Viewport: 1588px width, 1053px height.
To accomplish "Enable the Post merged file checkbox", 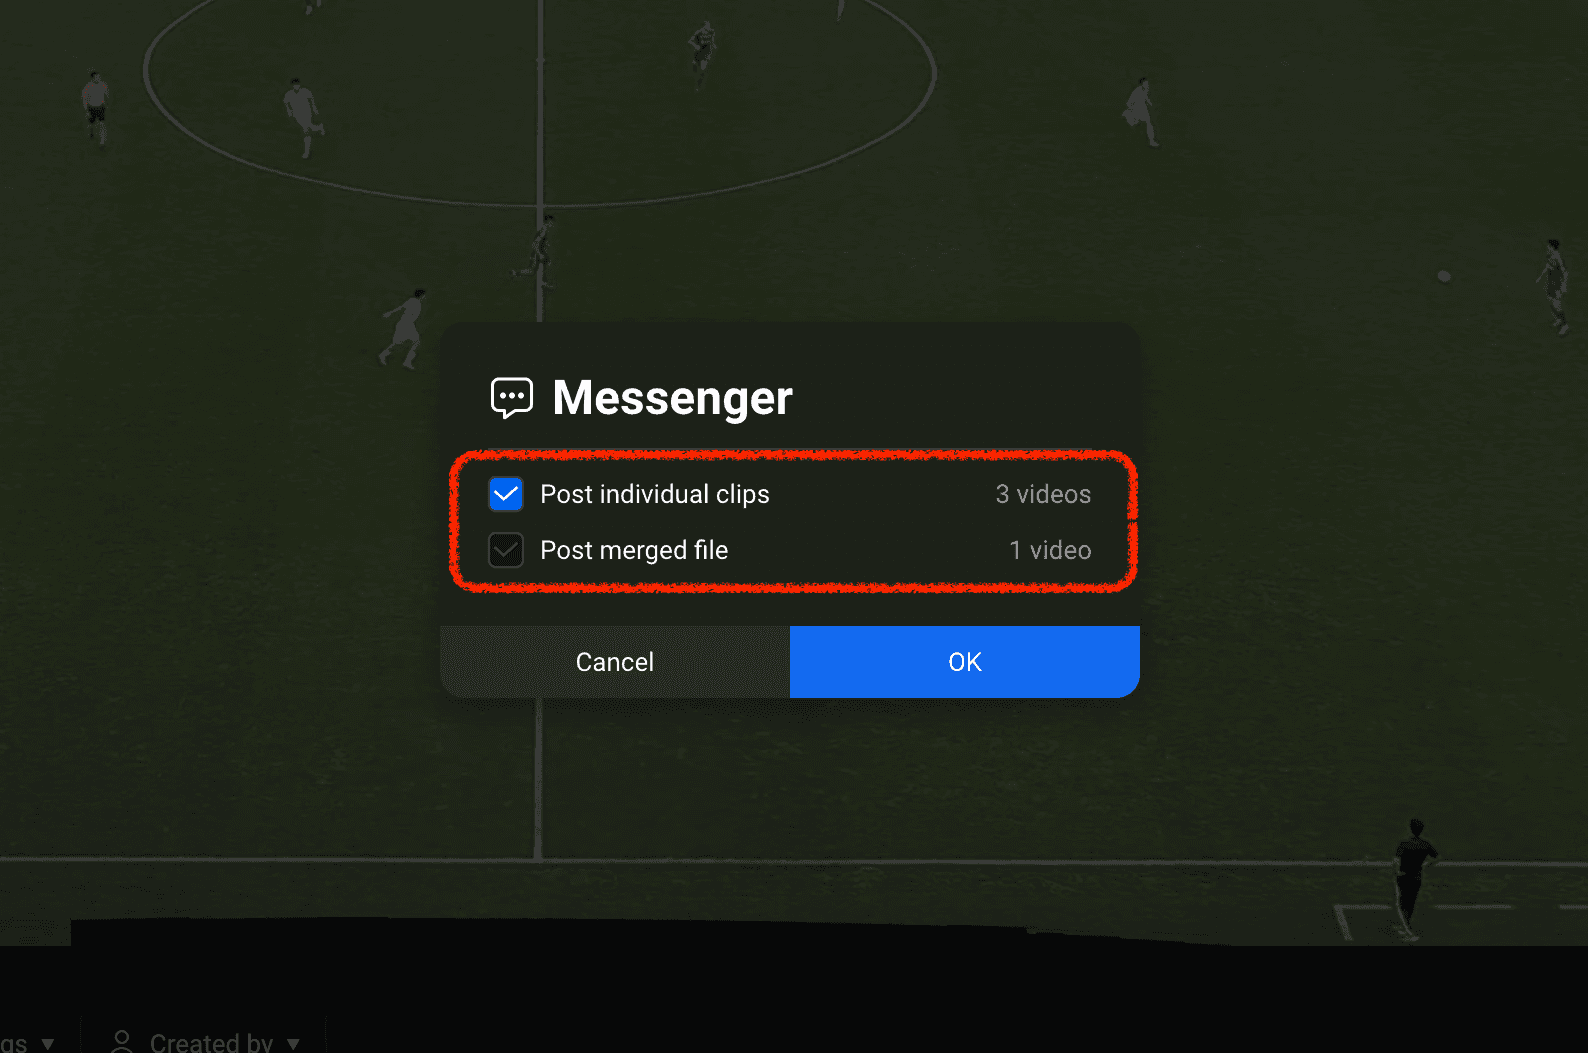I will click(x=506, y=550).
